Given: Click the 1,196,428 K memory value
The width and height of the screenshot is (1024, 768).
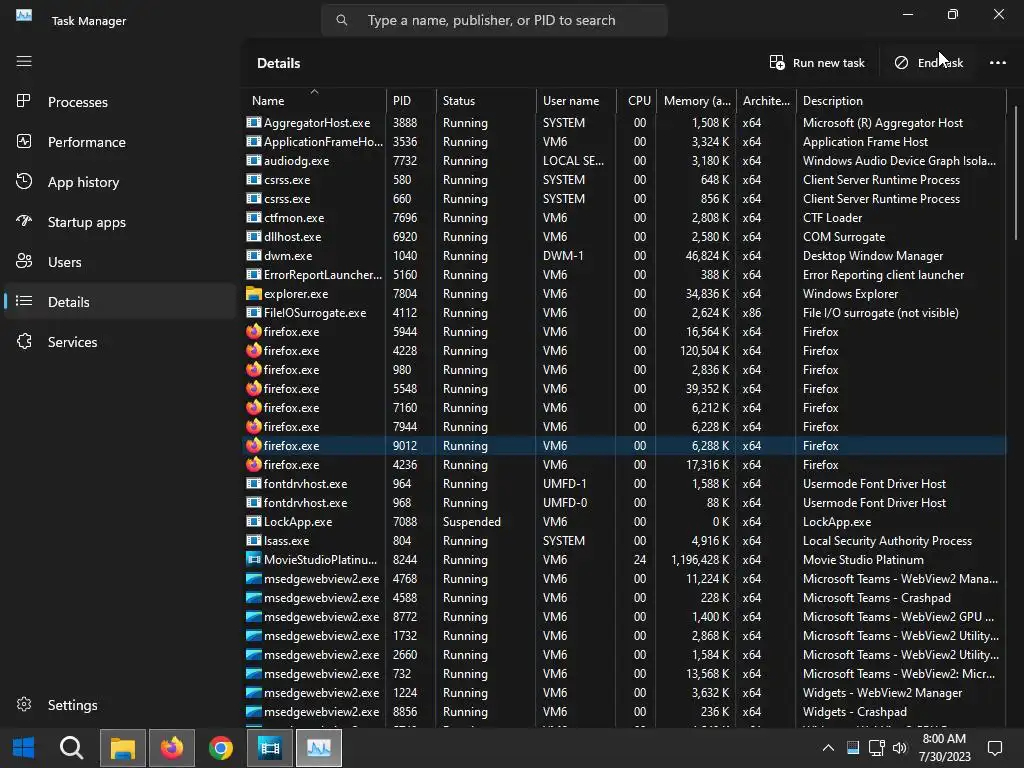Looking at the screenshot, I should [700, 560].
